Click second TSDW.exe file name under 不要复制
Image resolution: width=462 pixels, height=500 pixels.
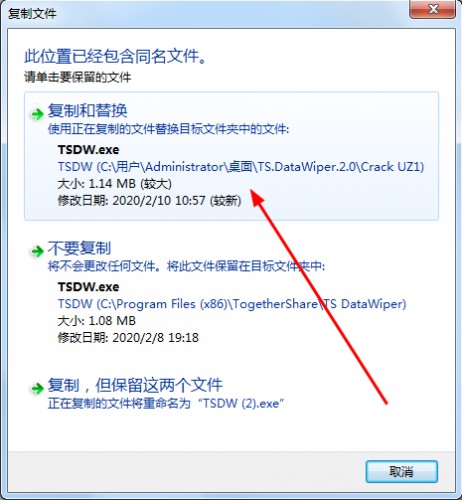88,287
